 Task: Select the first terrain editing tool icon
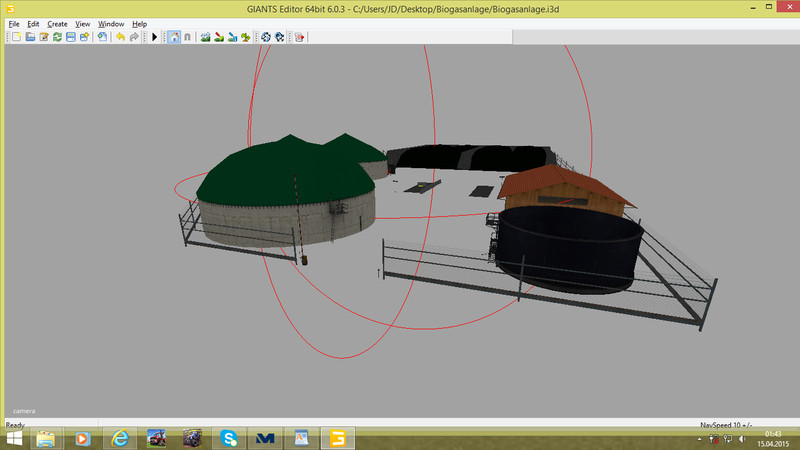click(x=206, y=37)
